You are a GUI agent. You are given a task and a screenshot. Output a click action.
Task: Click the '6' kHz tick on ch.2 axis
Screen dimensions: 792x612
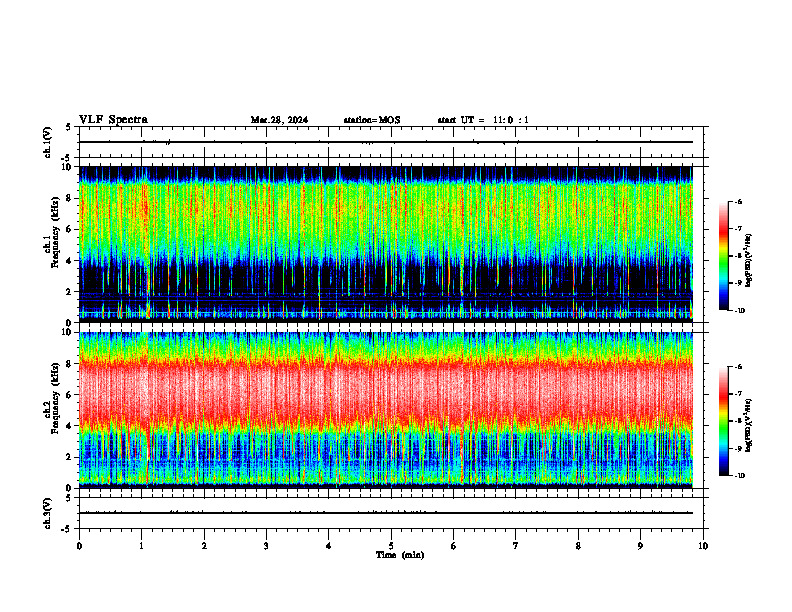click(x=69, y=395)
